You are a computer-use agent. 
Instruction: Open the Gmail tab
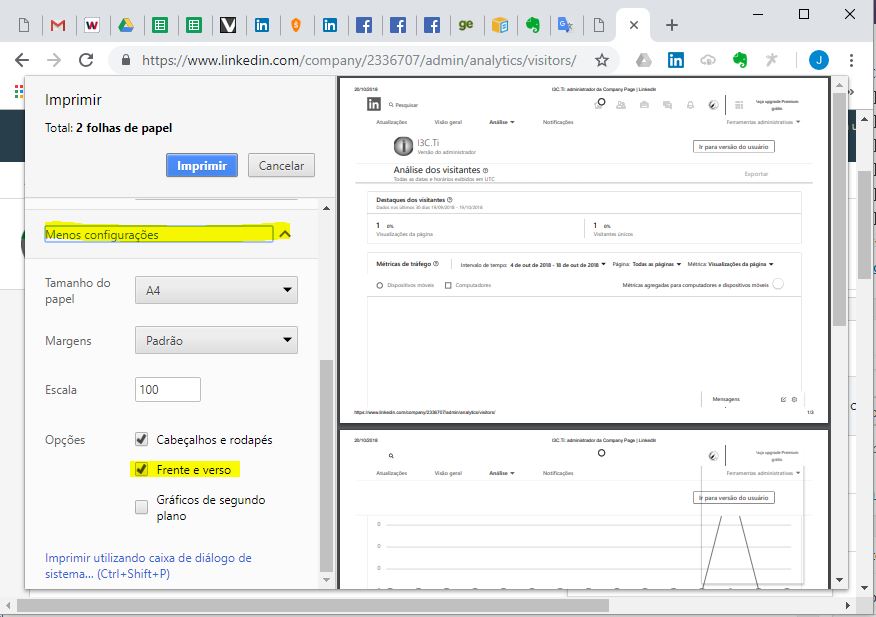pyautogui.click(x=58, y=25)
